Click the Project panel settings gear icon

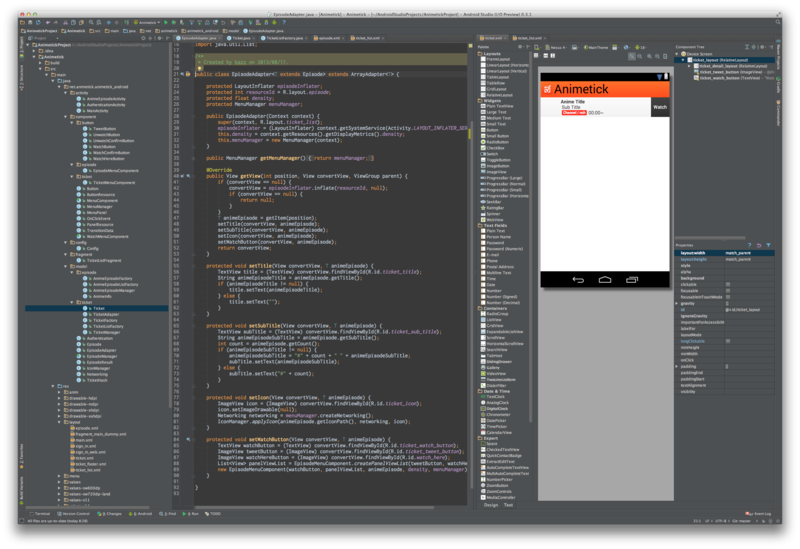159,38
